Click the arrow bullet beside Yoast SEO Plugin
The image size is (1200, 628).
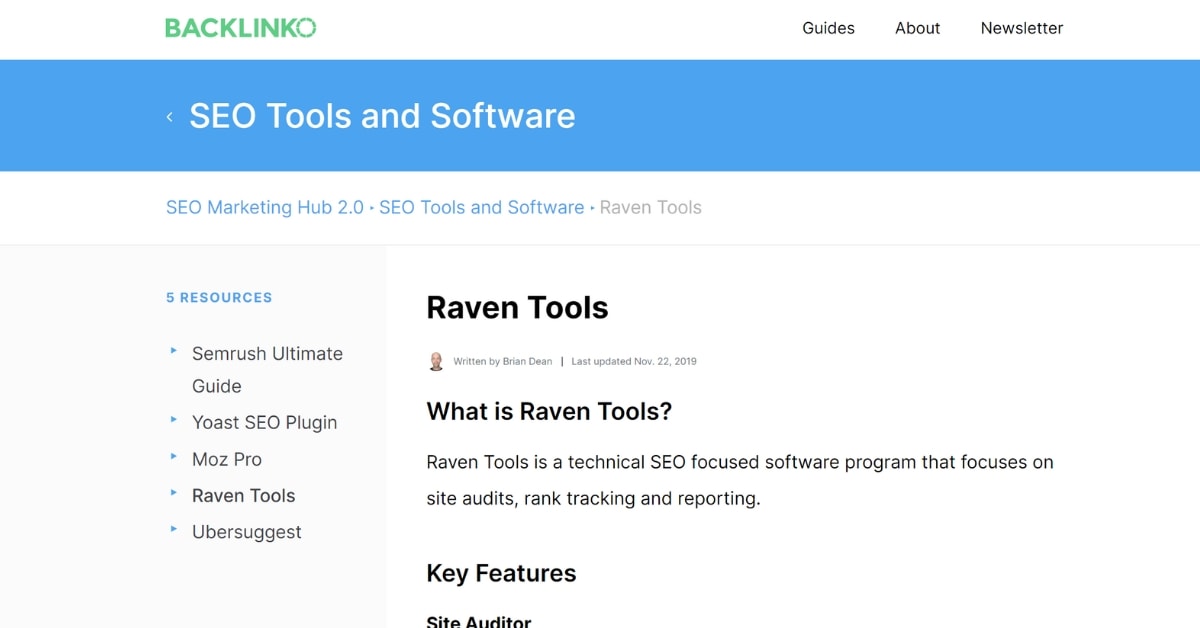(174, 420)
